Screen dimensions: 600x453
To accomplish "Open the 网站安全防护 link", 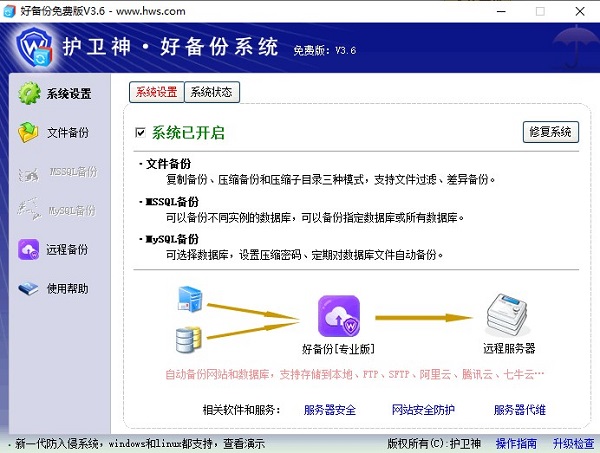I will coord(422,410).
